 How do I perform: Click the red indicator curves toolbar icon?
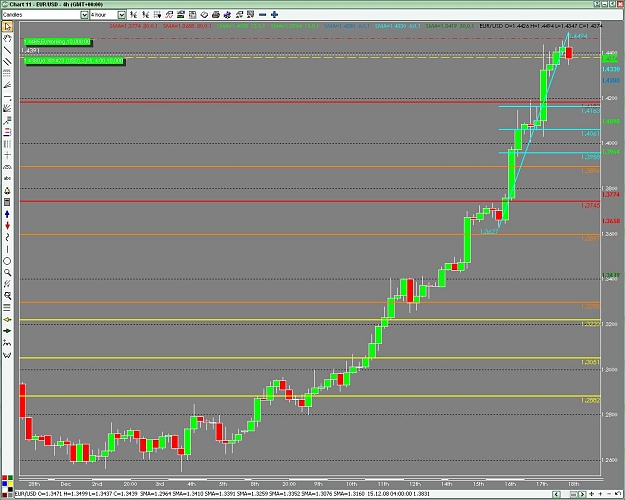coord(169,15)
